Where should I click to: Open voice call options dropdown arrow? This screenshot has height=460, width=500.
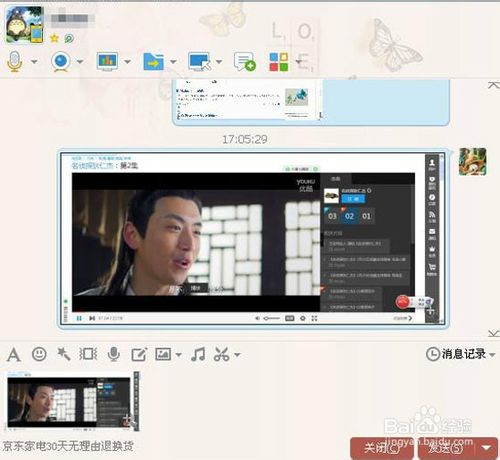pyautogui.click(x=34, y=62)
